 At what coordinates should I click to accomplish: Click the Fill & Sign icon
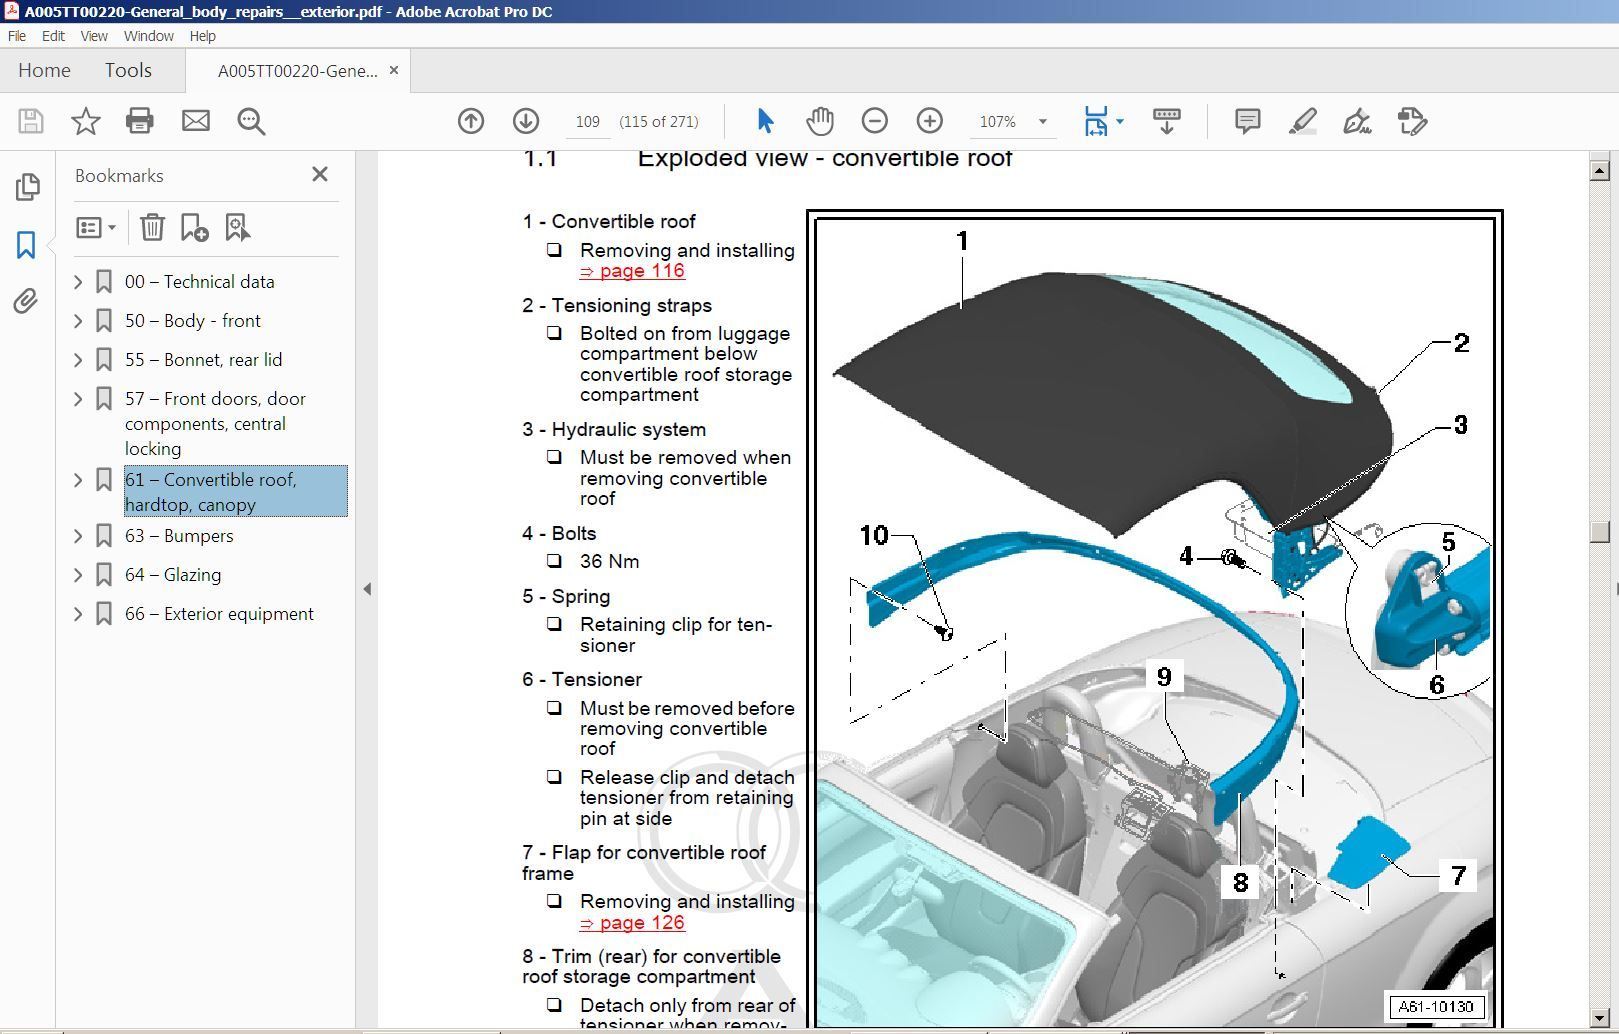[x=1357, y=121]
